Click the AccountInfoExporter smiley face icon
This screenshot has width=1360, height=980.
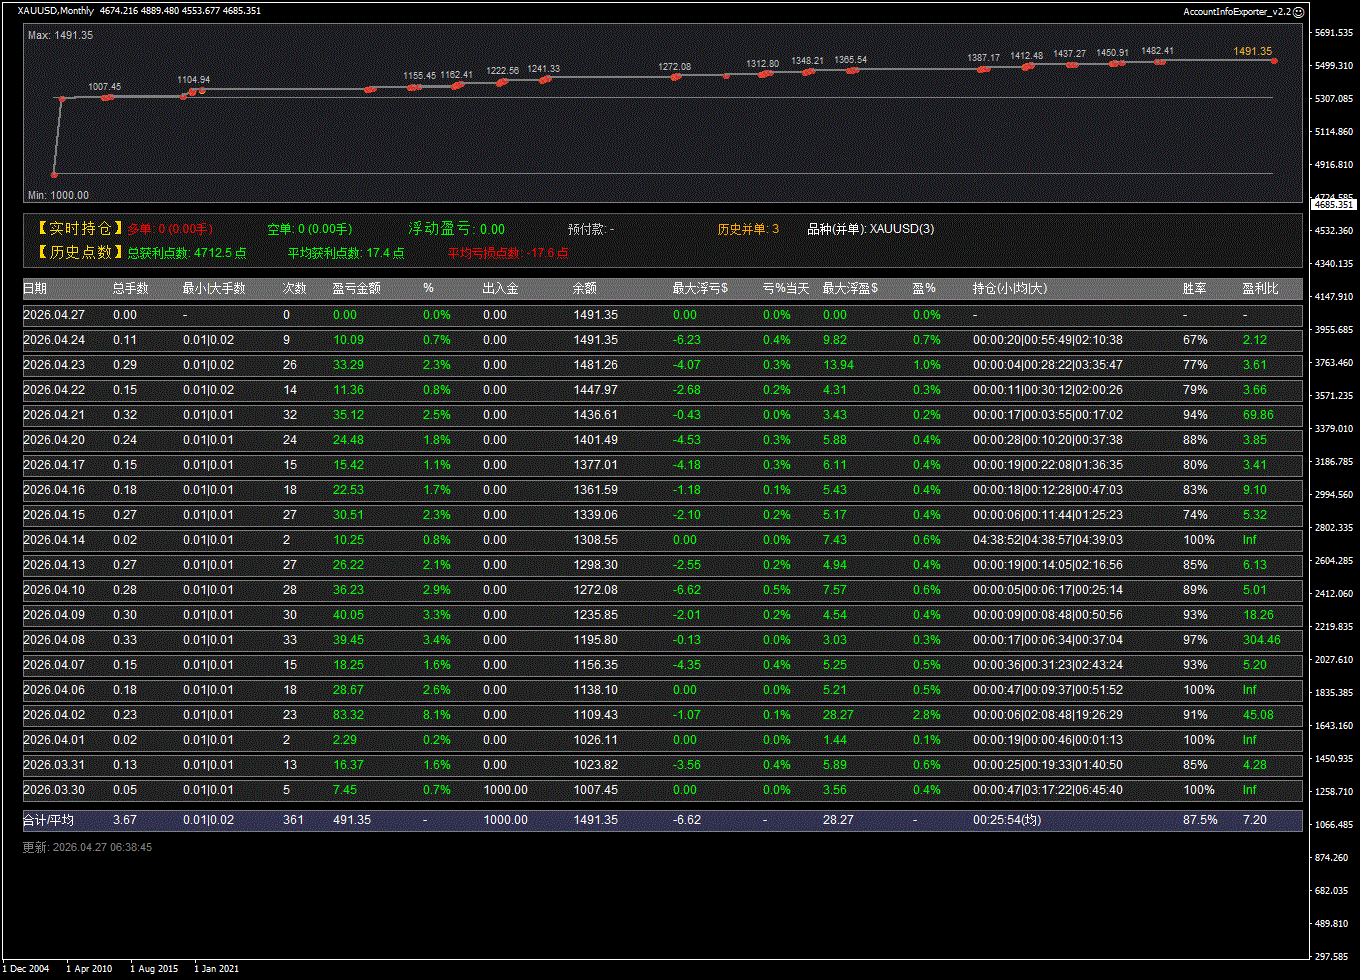click(x=1298, y=12)
